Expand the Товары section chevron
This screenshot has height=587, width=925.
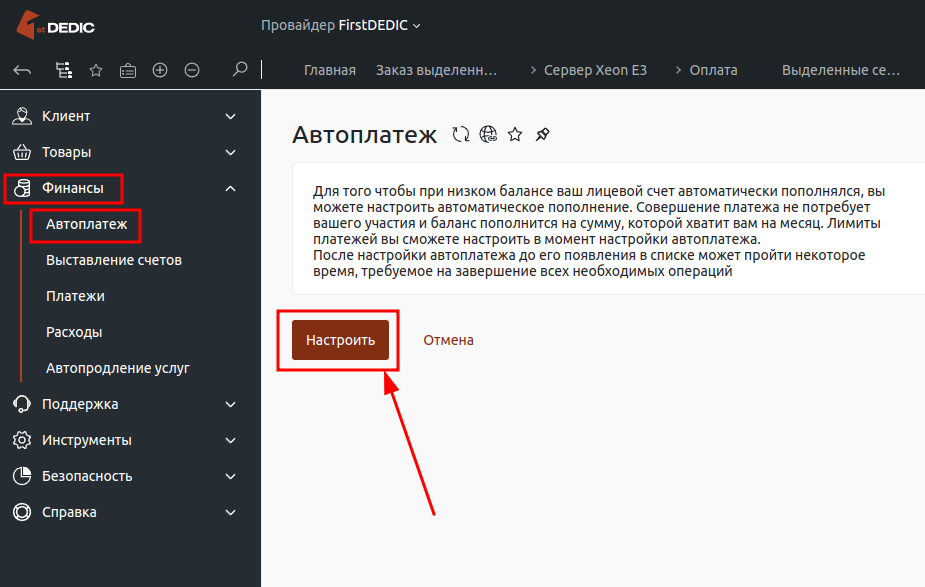(231, 153)
